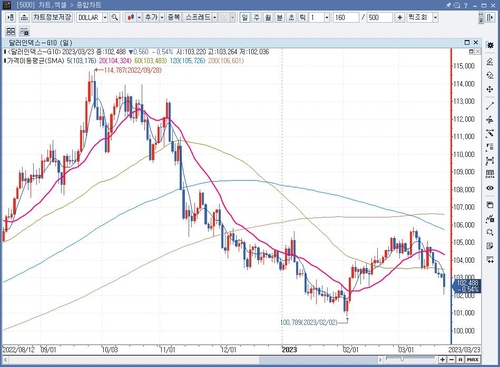500x367 pixels.
Task: Select the eraser tool in right sidebar
Action: point(490,62)
